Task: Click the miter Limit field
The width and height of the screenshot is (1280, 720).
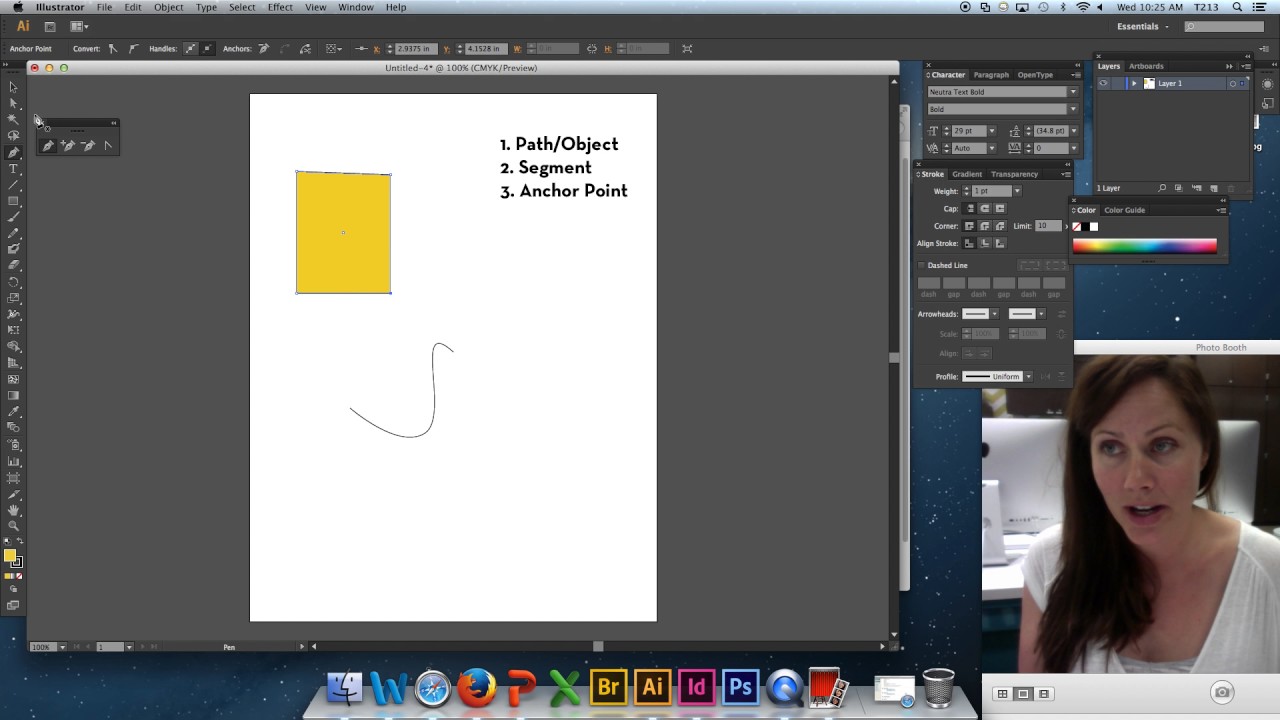Action: [1047, 226]
